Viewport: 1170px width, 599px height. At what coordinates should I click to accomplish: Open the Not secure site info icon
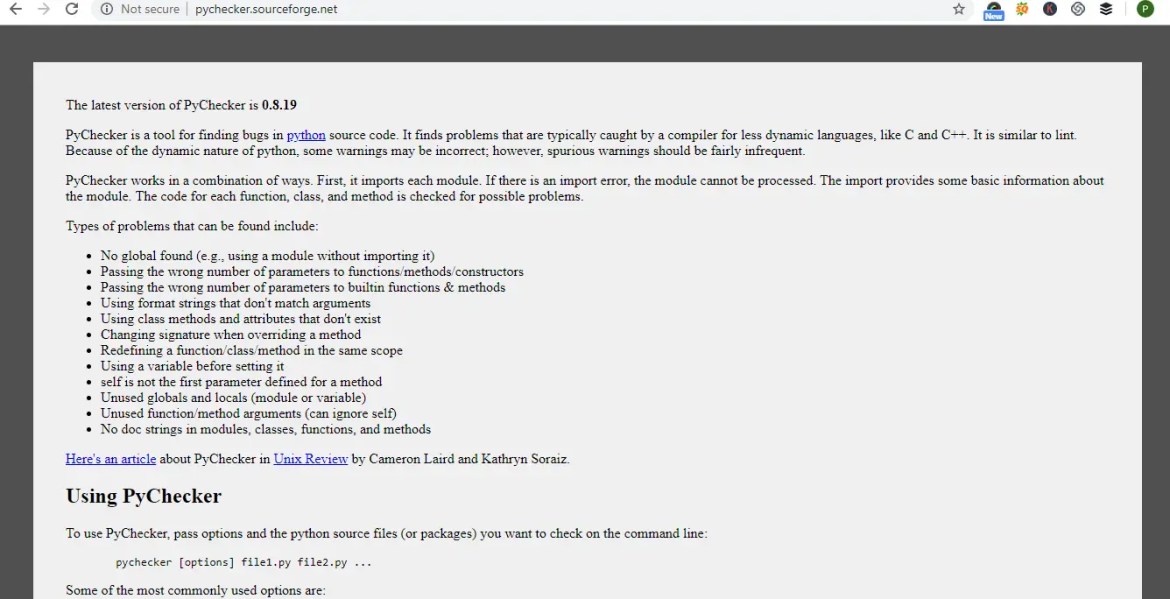[x=107, y=9]
